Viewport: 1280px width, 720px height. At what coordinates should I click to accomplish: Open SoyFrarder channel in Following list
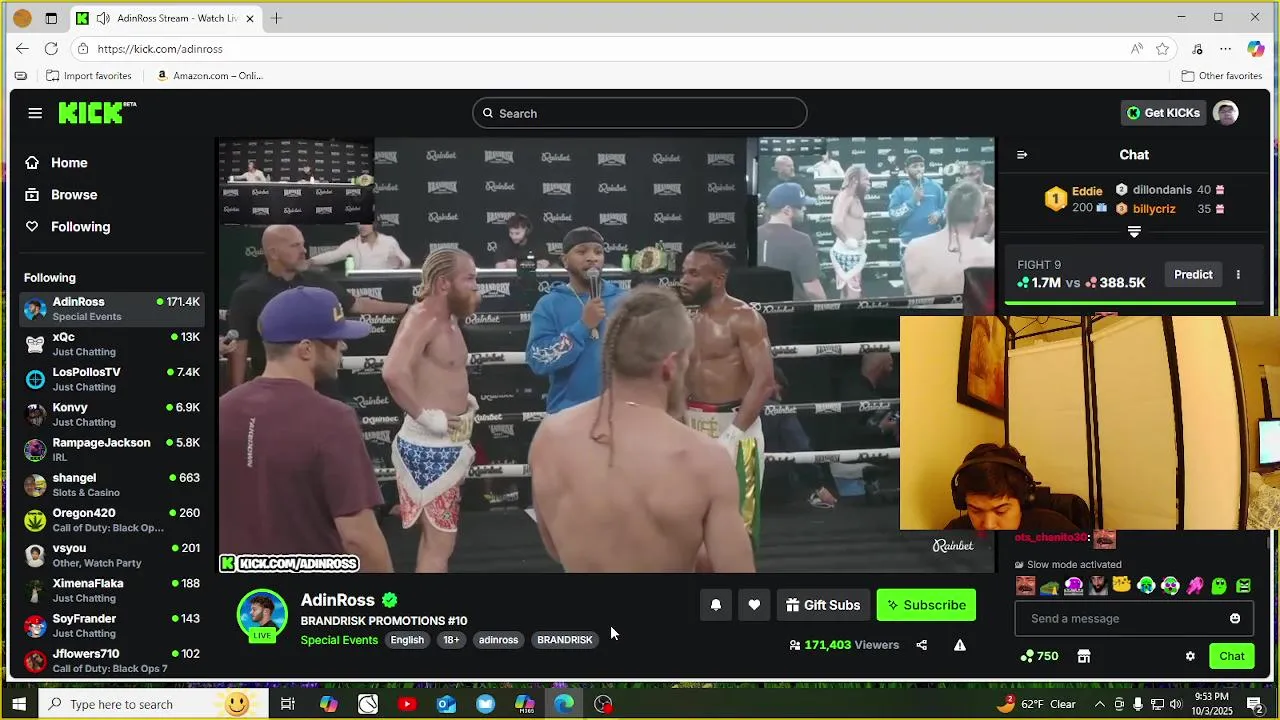click(112, 626)
